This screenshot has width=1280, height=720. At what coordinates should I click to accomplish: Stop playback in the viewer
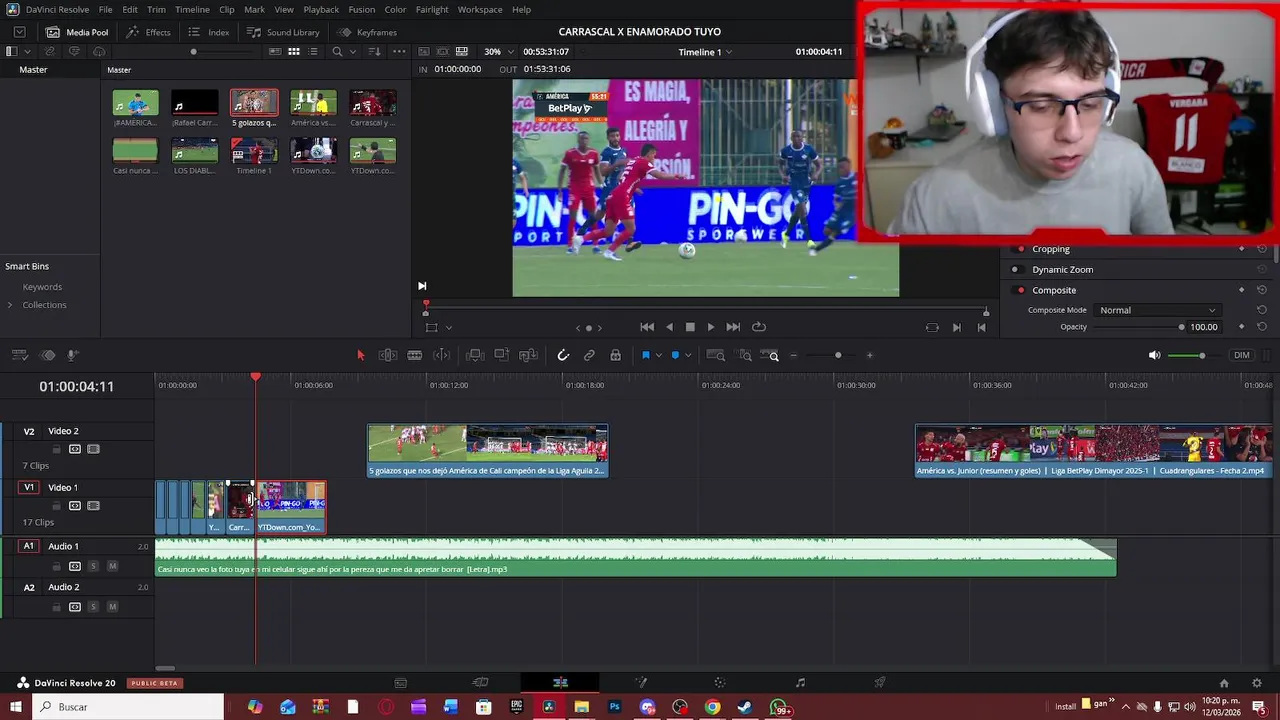tap(690, 327)
